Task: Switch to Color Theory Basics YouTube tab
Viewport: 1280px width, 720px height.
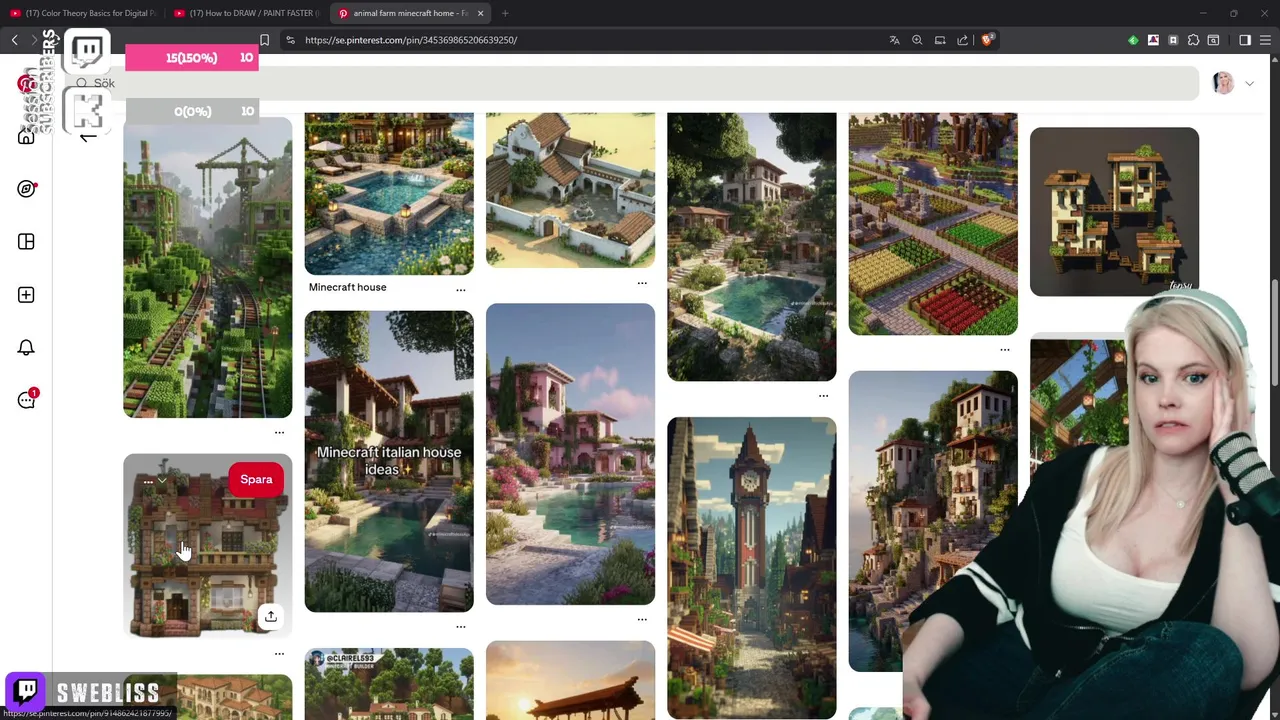Action: click(x=83, y=13)
